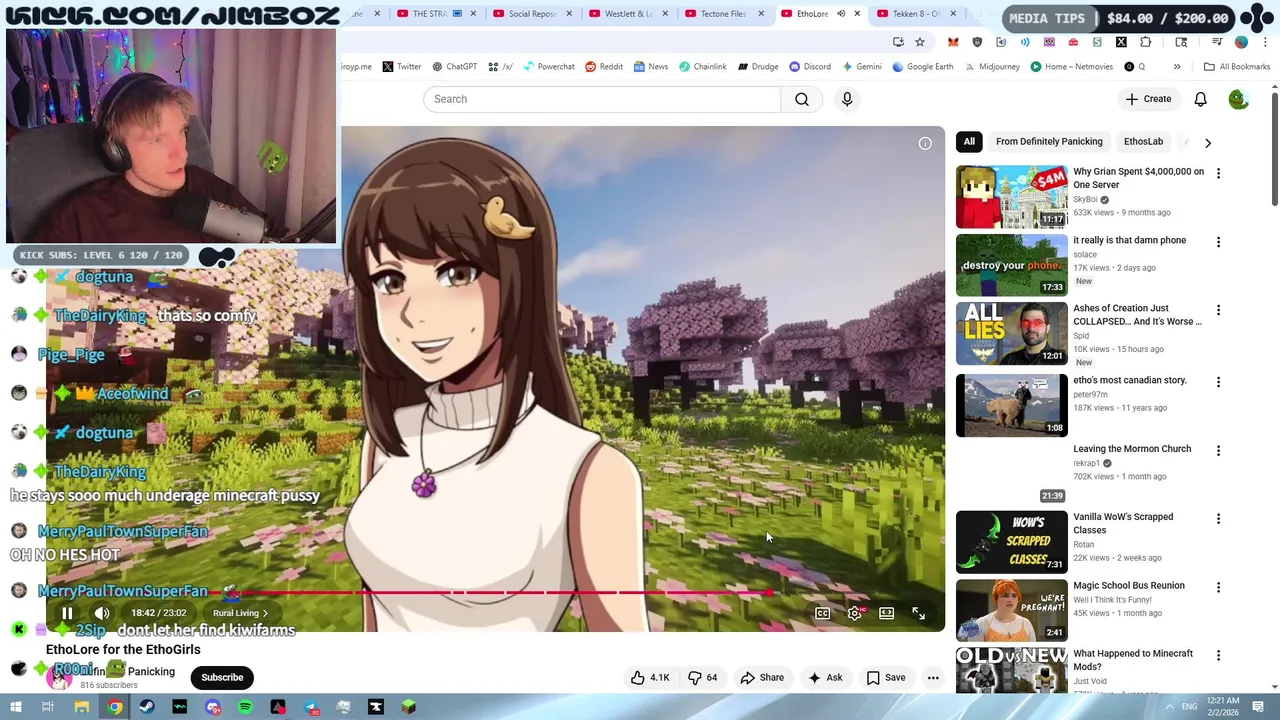The image size is (1280, 720).
Task: Open the Ask AI button
Action: point(825,677)
